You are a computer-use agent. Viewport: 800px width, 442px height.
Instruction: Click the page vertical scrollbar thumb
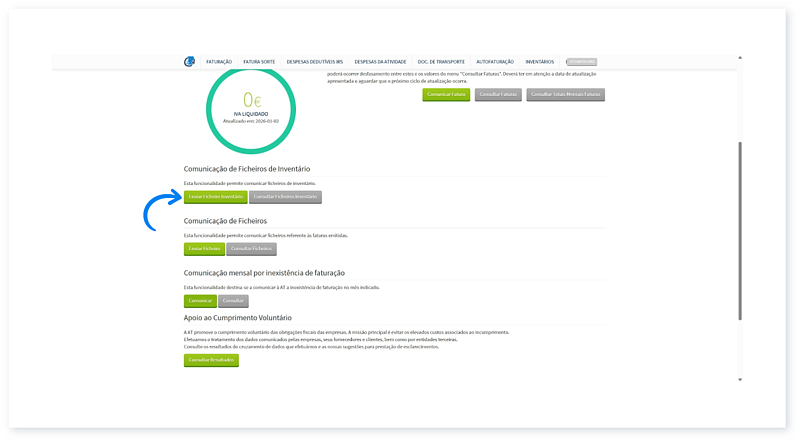click(x=740, y=231)
